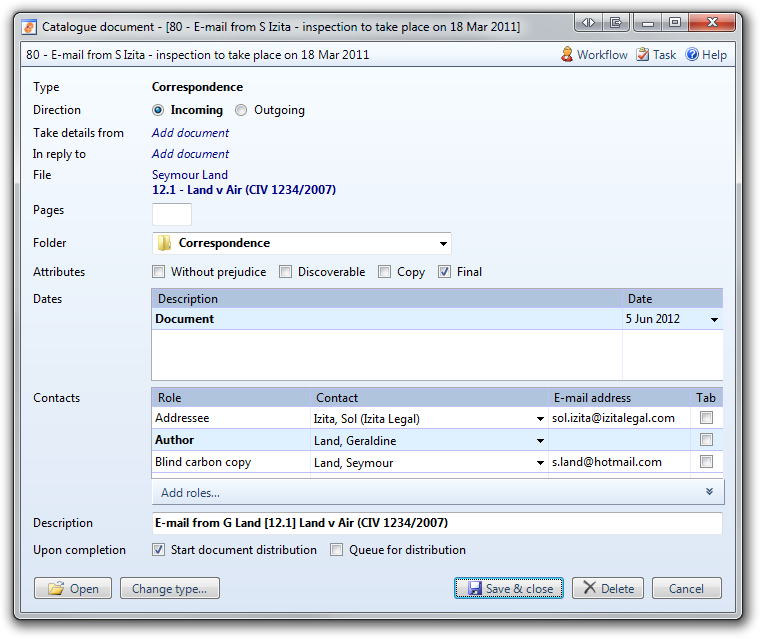Maximize the Catalogue document window
The image size is (761, 639).
(x=675, y=22)
